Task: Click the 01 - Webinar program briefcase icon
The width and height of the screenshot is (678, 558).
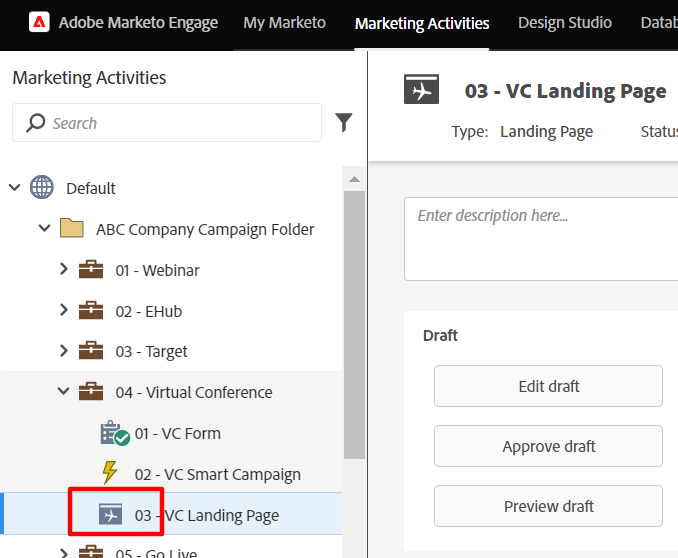Action: point(91,269)
